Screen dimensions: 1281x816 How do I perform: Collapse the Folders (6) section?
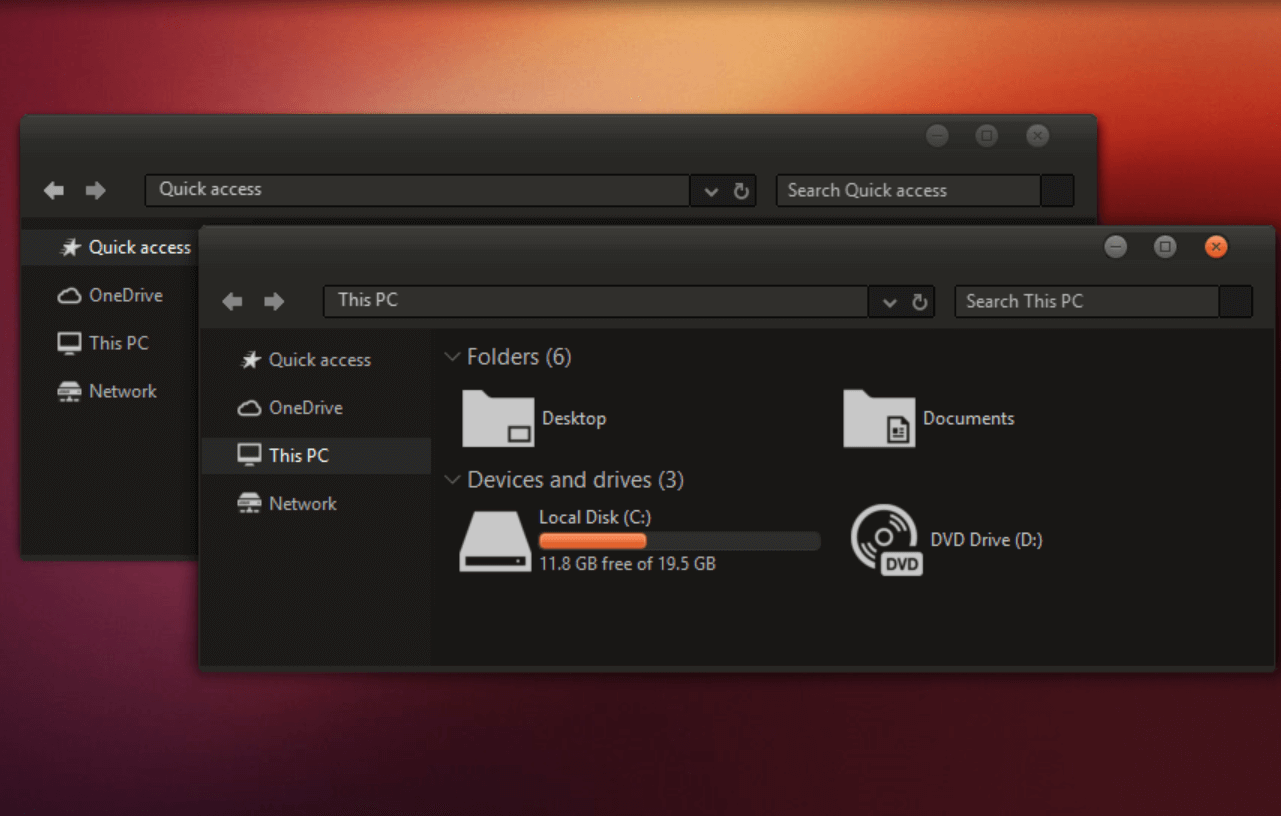pos(452,356)
